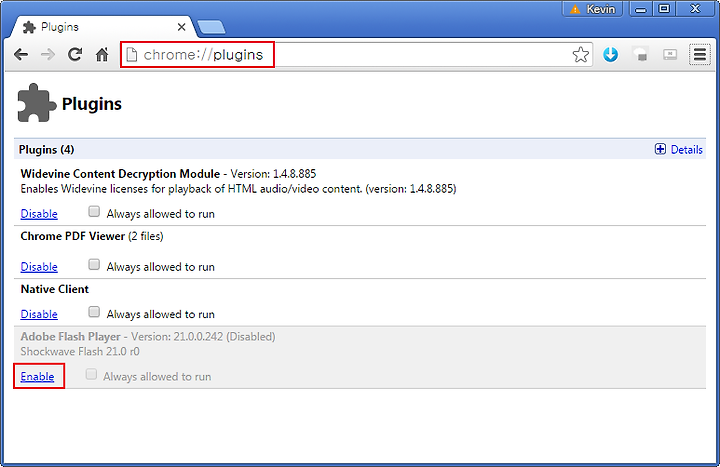Open a new tab
This screenshot has width=720, height=467.
[211, 27]
